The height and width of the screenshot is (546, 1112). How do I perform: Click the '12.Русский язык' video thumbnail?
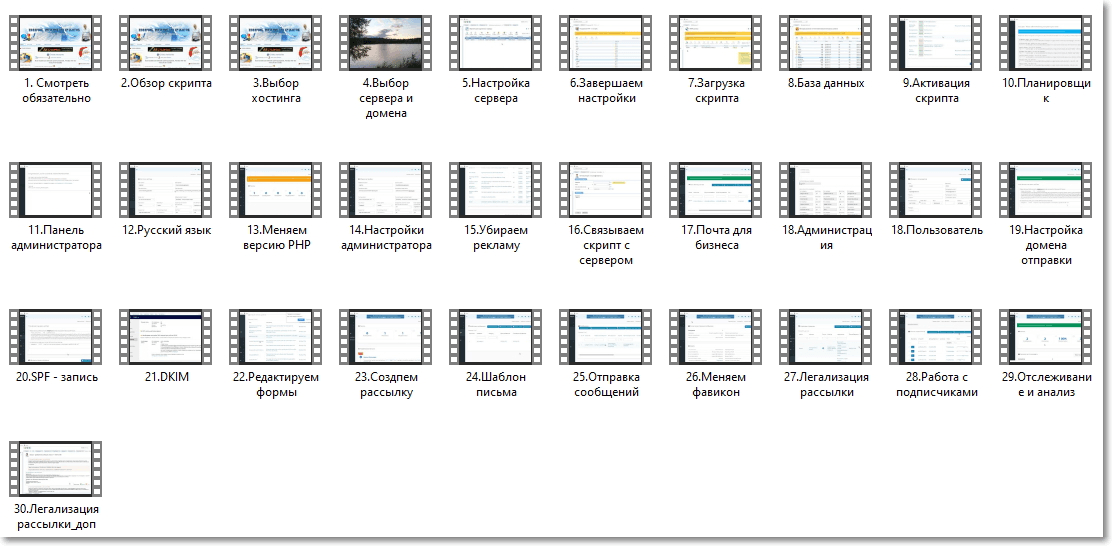(166, 190)
